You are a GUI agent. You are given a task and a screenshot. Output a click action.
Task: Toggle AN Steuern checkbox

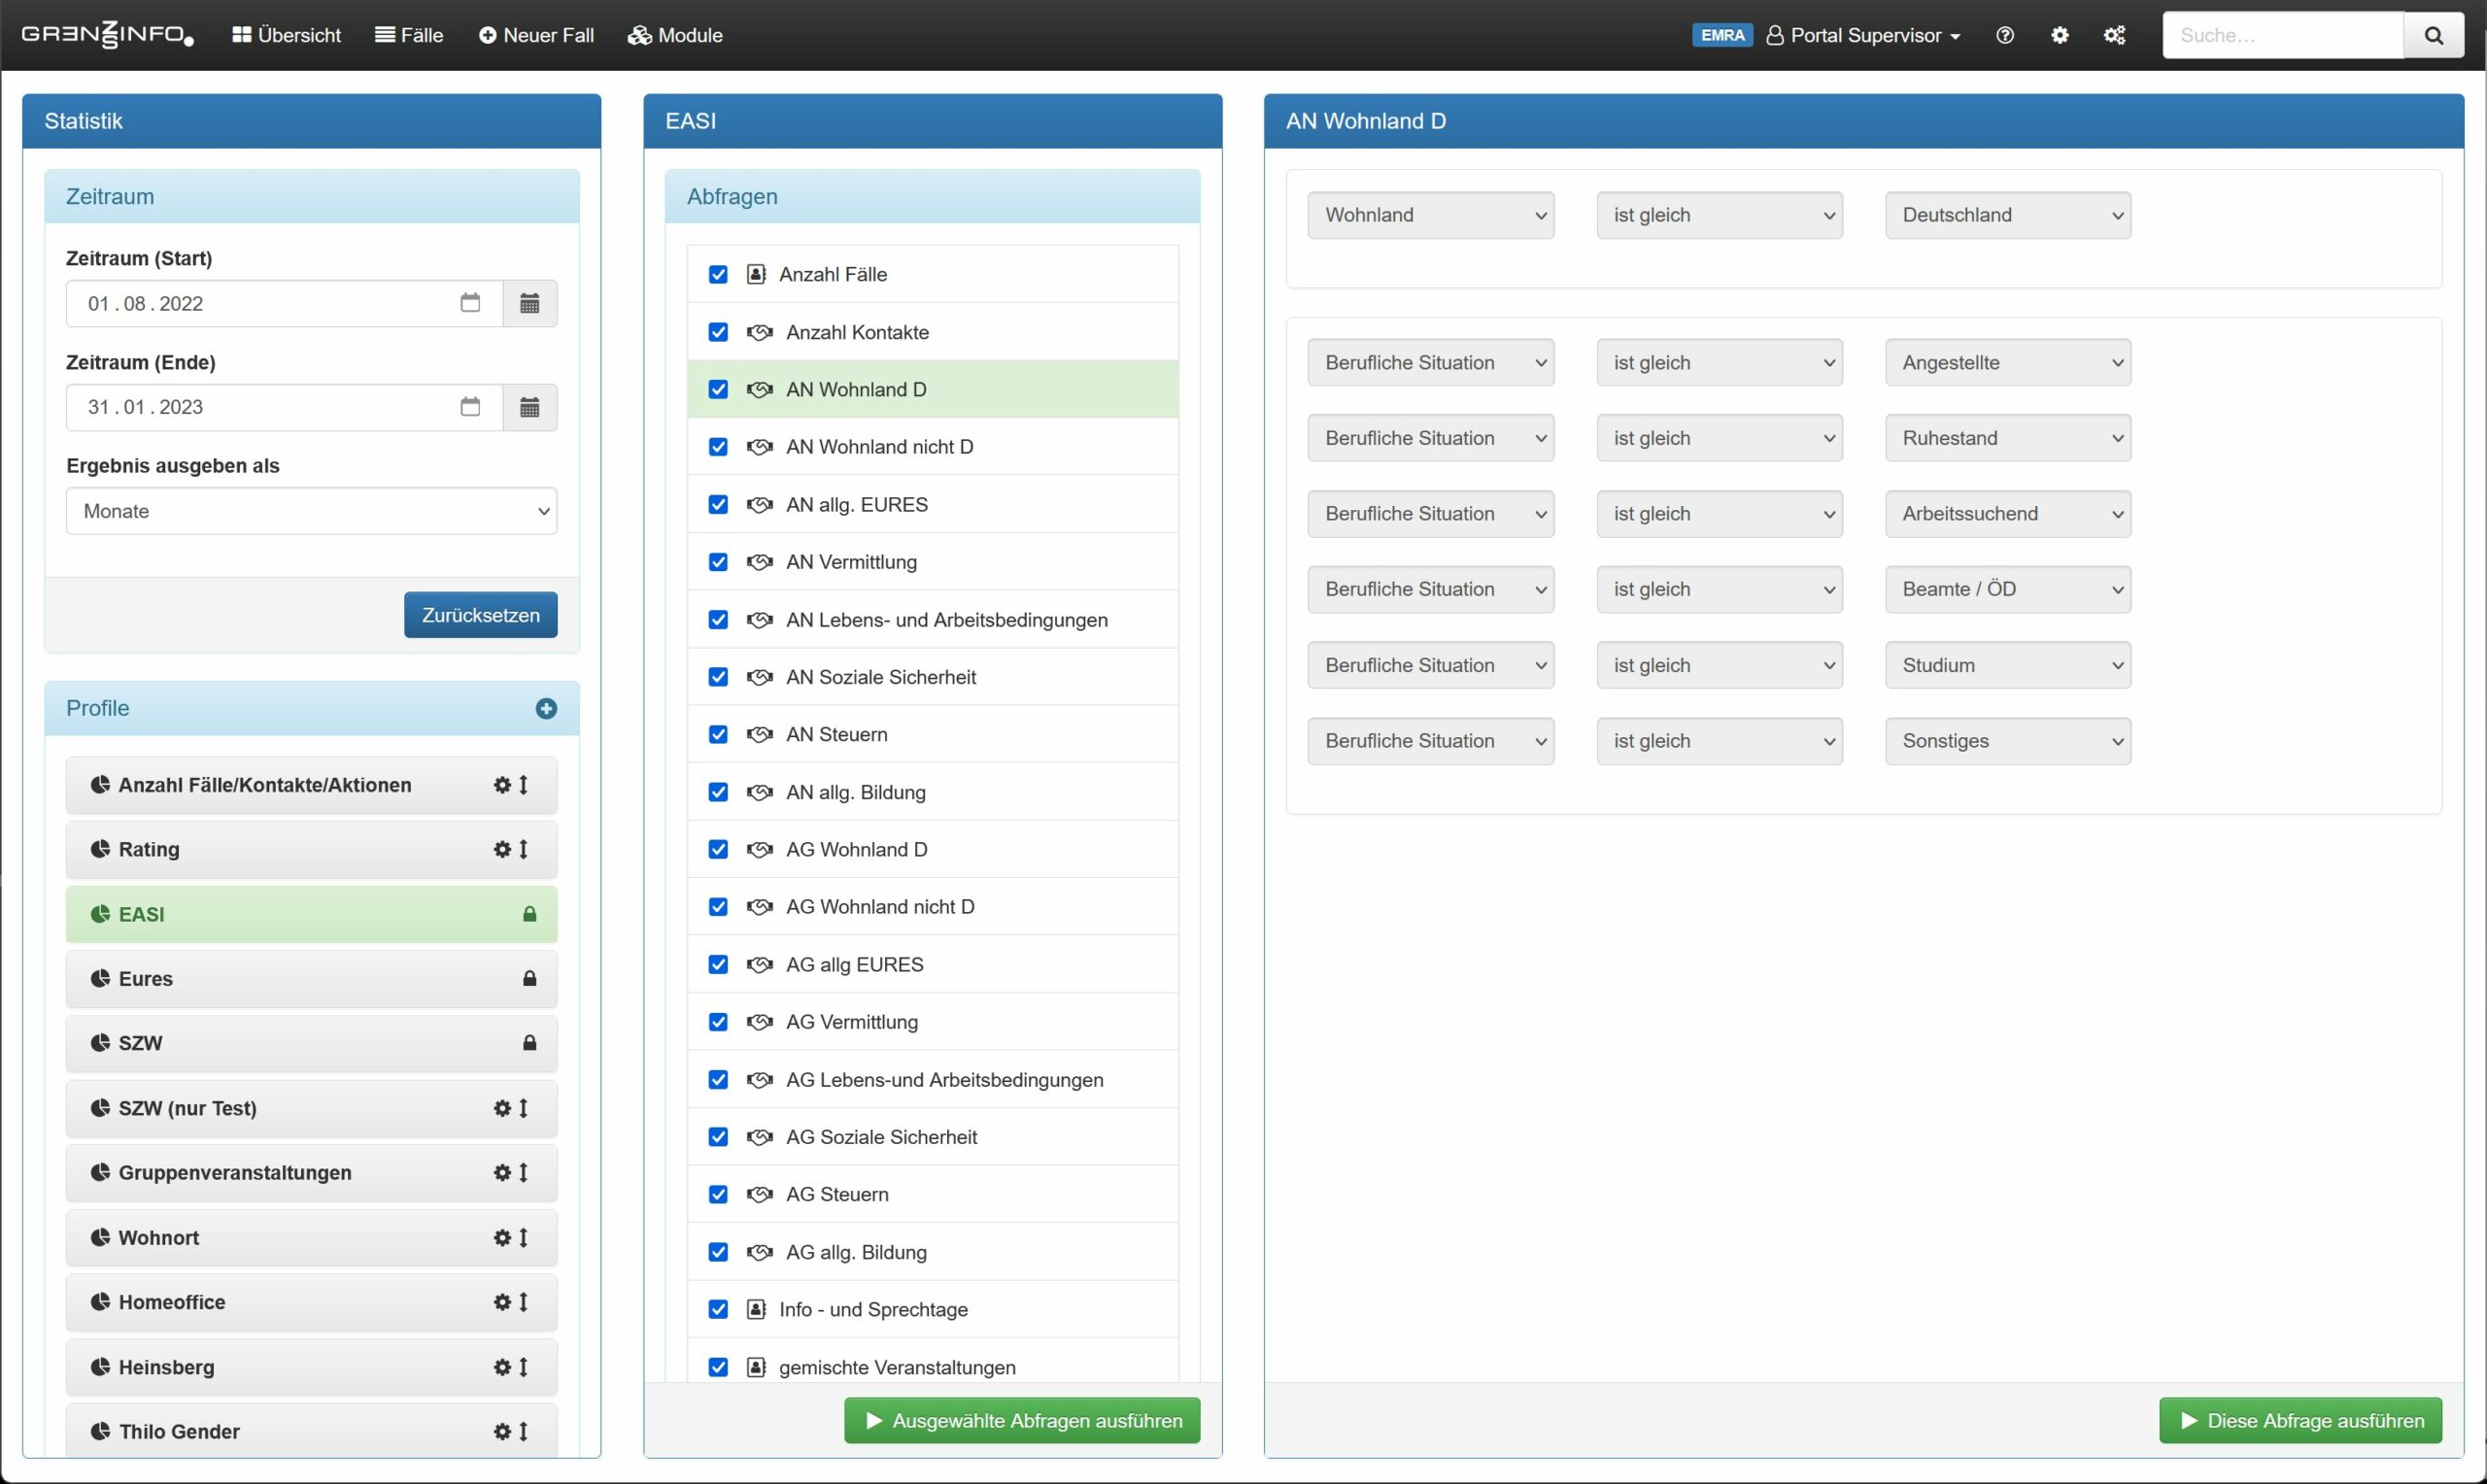pyautogui.click(x=718, y=734)
